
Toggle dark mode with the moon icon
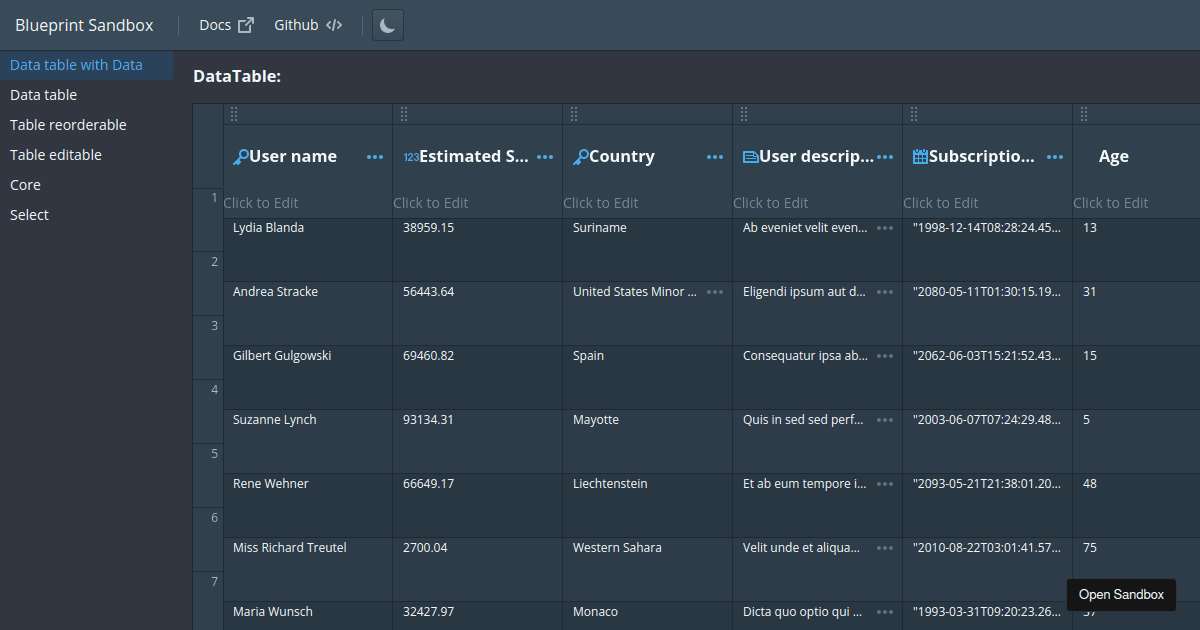click(388, 25)
